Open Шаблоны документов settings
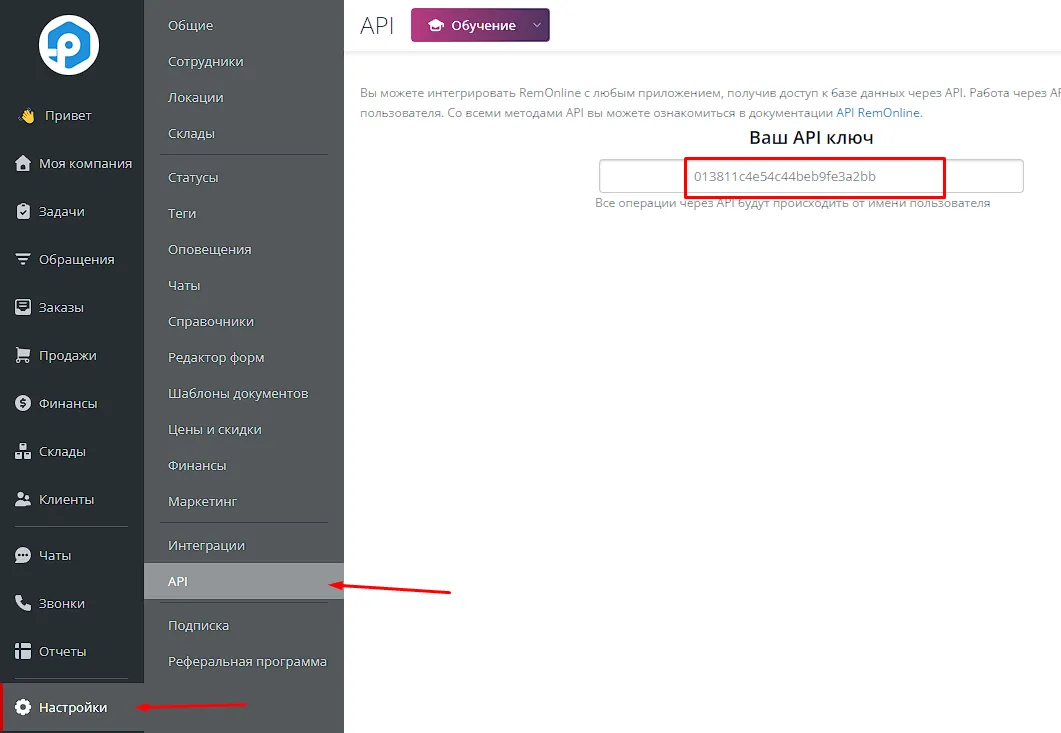The image size is (1061, 733). click(238, 393)
